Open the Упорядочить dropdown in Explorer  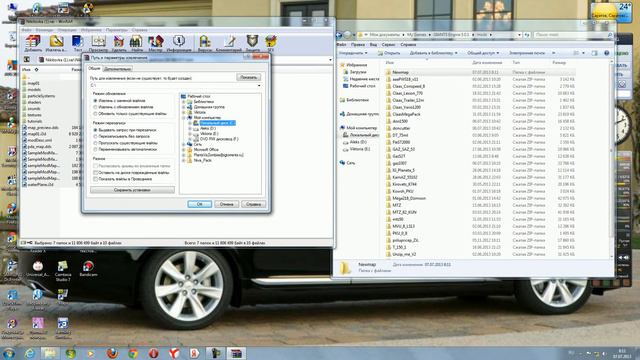353,53
